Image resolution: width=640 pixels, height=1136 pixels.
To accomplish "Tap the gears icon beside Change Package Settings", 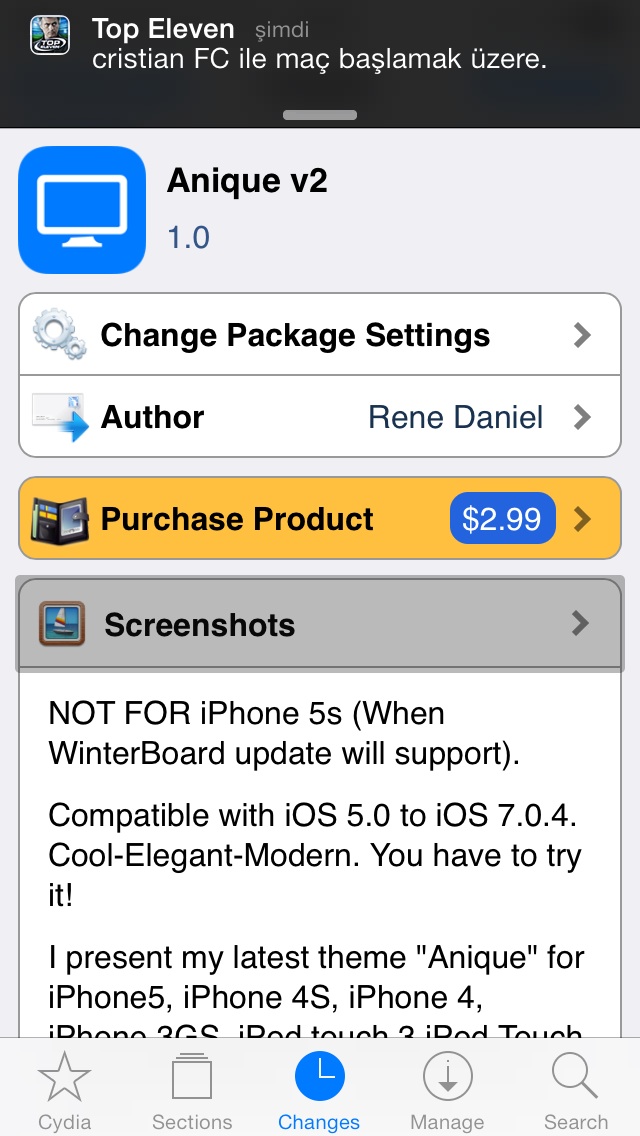I will [59, 334].
